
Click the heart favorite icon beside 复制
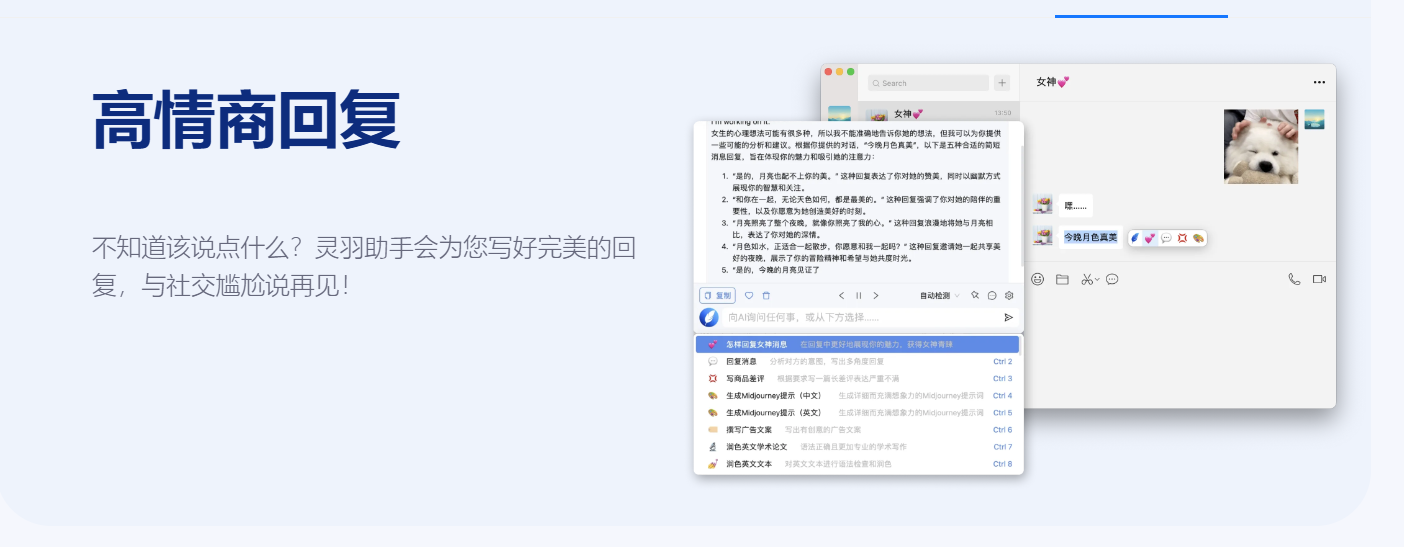pyautogui.click(x=749, y=295)
